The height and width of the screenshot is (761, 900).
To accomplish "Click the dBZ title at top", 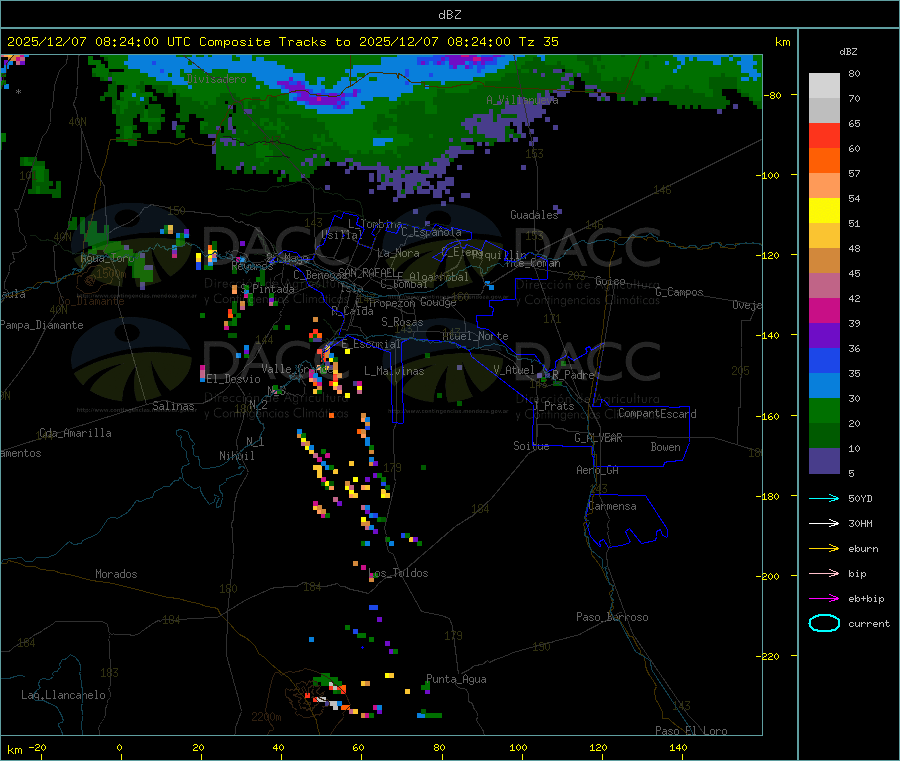I will click(449, 15).
